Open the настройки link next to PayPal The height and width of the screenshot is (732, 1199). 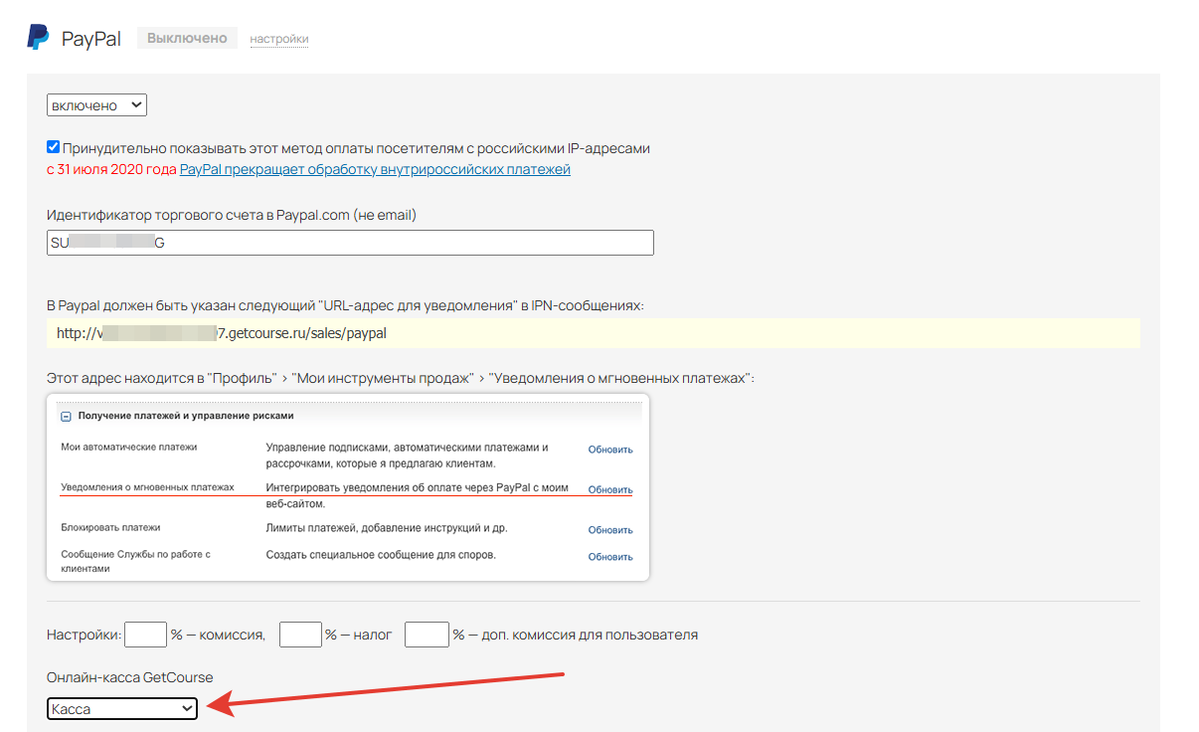pos(279,39)
